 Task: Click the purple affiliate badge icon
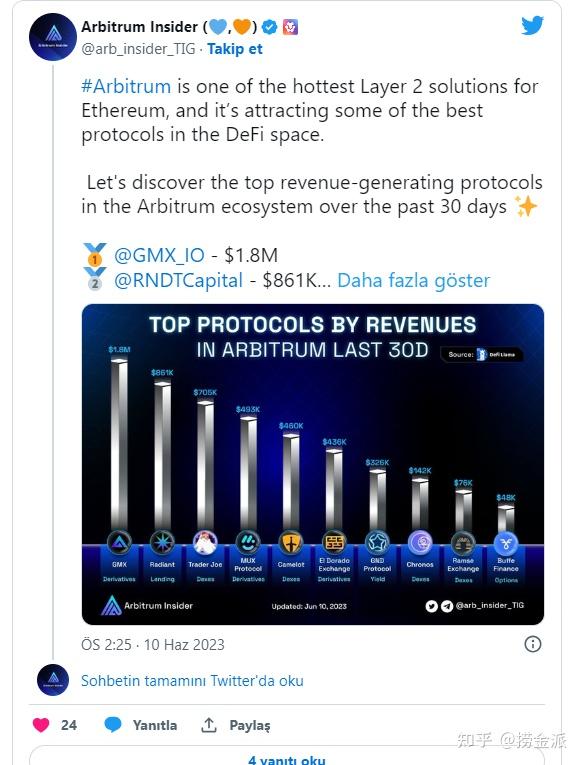(291, 27)
